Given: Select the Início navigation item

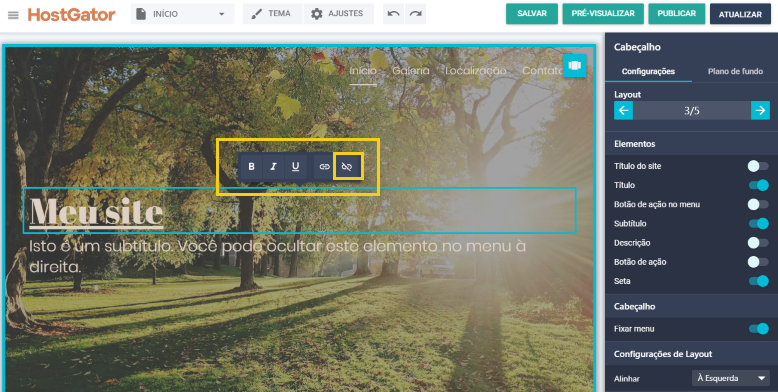Looking at the screenshot, I should 363,71.
